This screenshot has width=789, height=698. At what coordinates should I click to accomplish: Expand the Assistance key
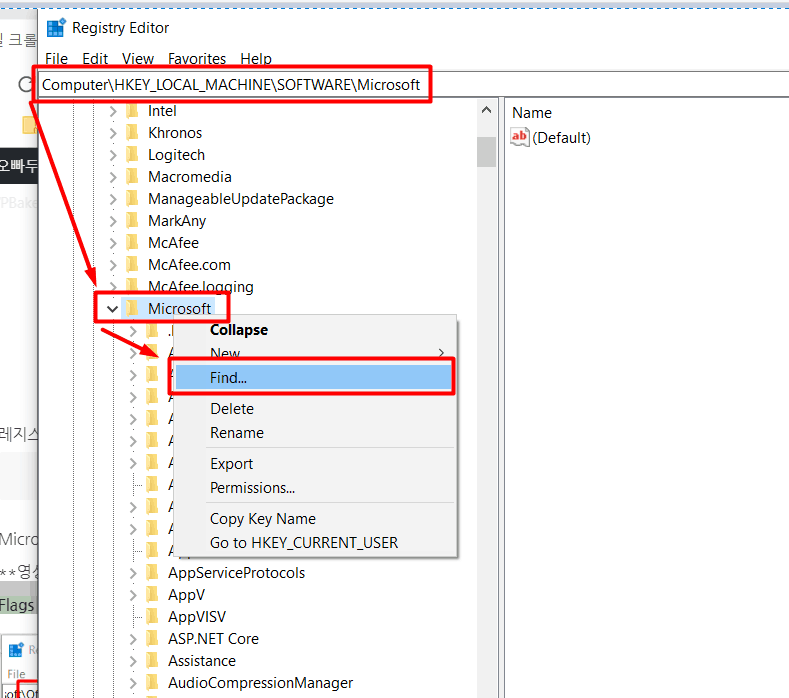tap(133, 661)
